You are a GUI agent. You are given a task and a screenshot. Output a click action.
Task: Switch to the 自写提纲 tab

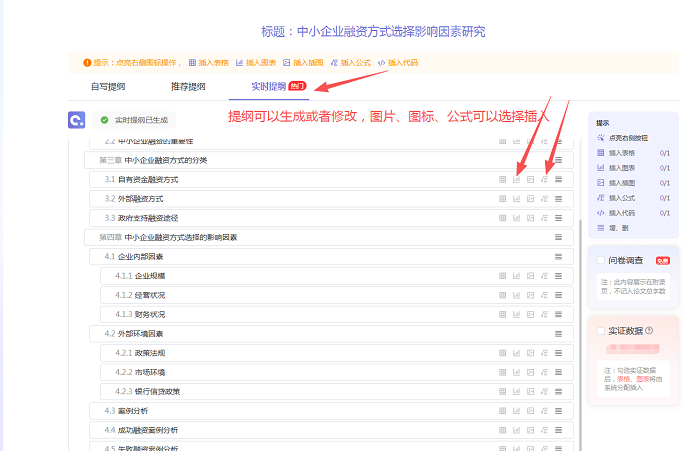click(x=108, y=86)
